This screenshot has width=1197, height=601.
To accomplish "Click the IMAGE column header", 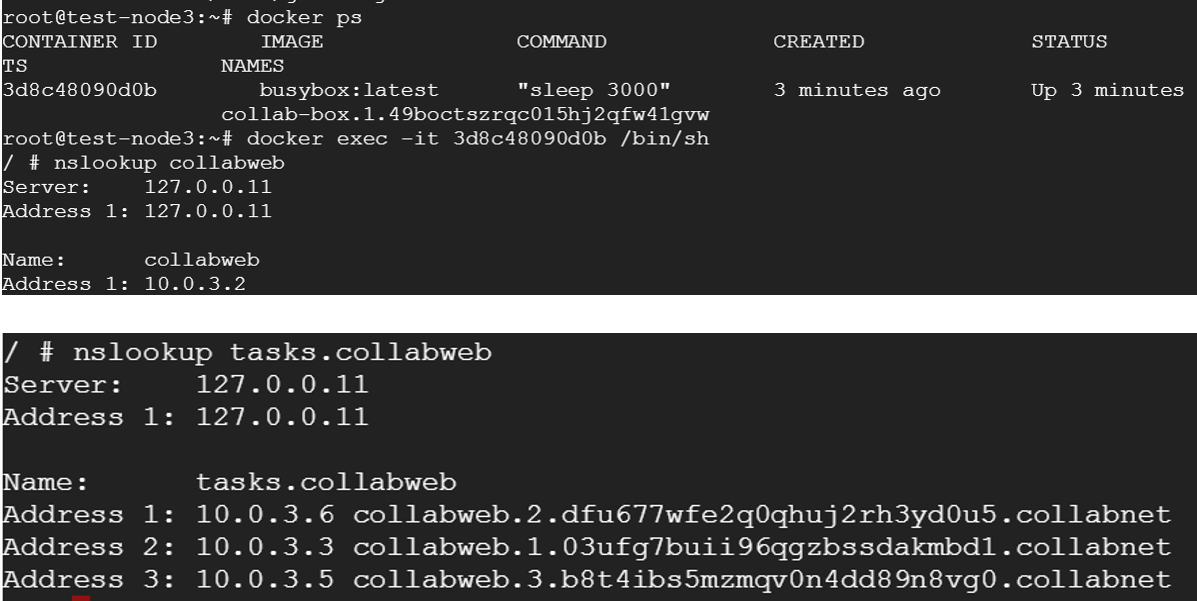I will pyautogui.click(x=292, y=41).
